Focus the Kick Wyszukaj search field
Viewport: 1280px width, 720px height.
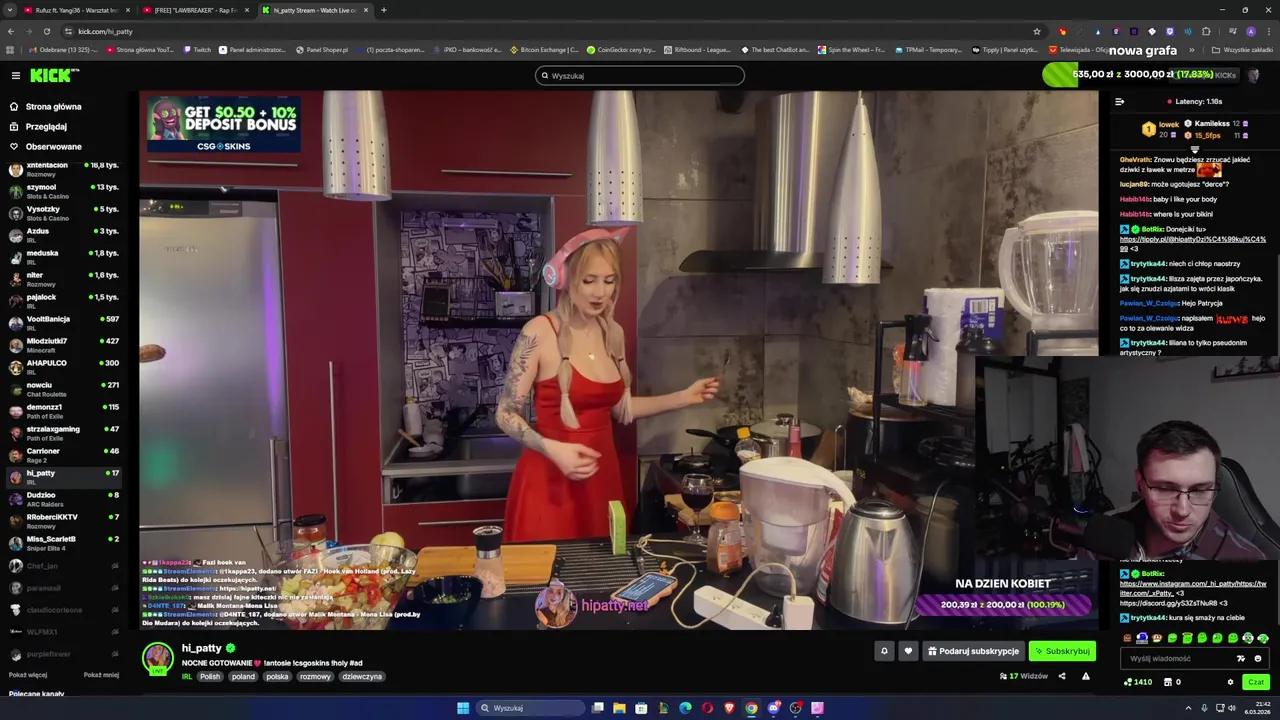point(640,75)
